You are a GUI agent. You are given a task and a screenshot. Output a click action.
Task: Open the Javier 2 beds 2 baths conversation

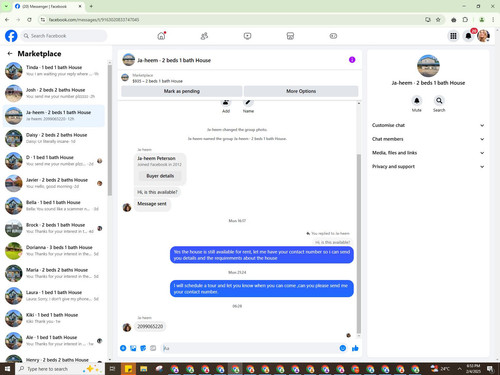pos(54,183)
